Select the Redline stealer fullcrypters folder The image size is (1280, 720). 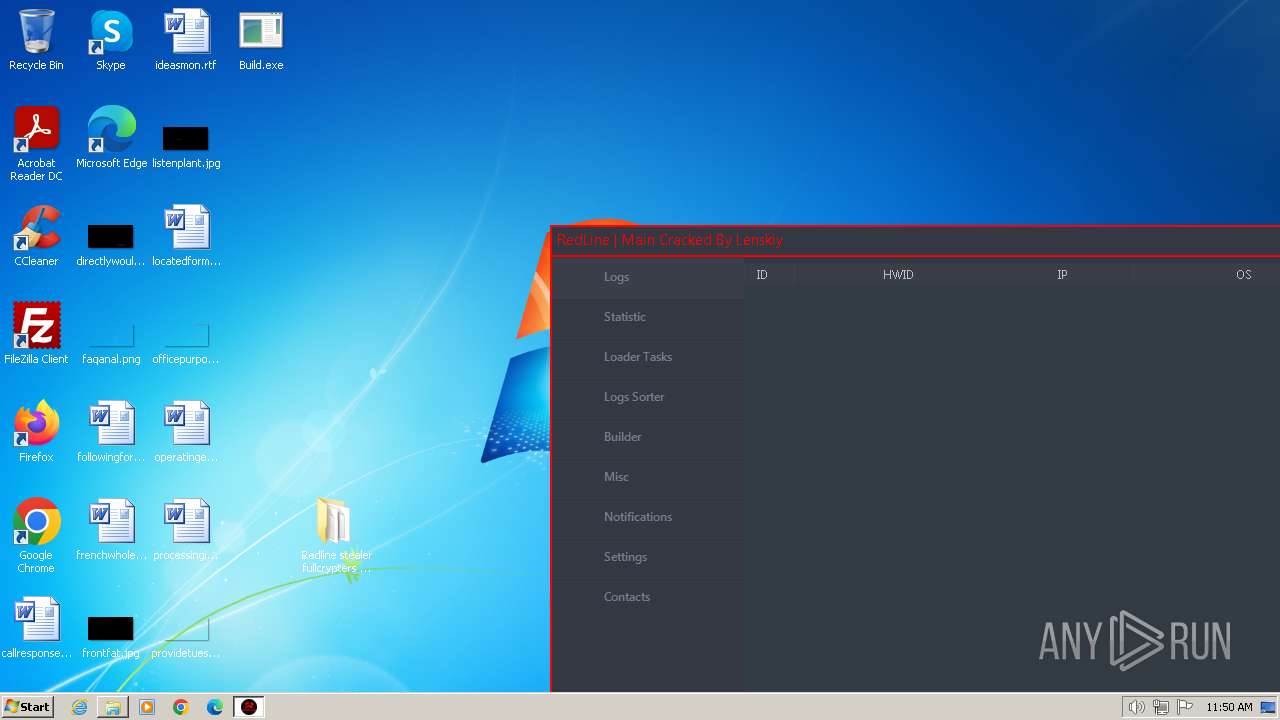click(x=336, y=536)
